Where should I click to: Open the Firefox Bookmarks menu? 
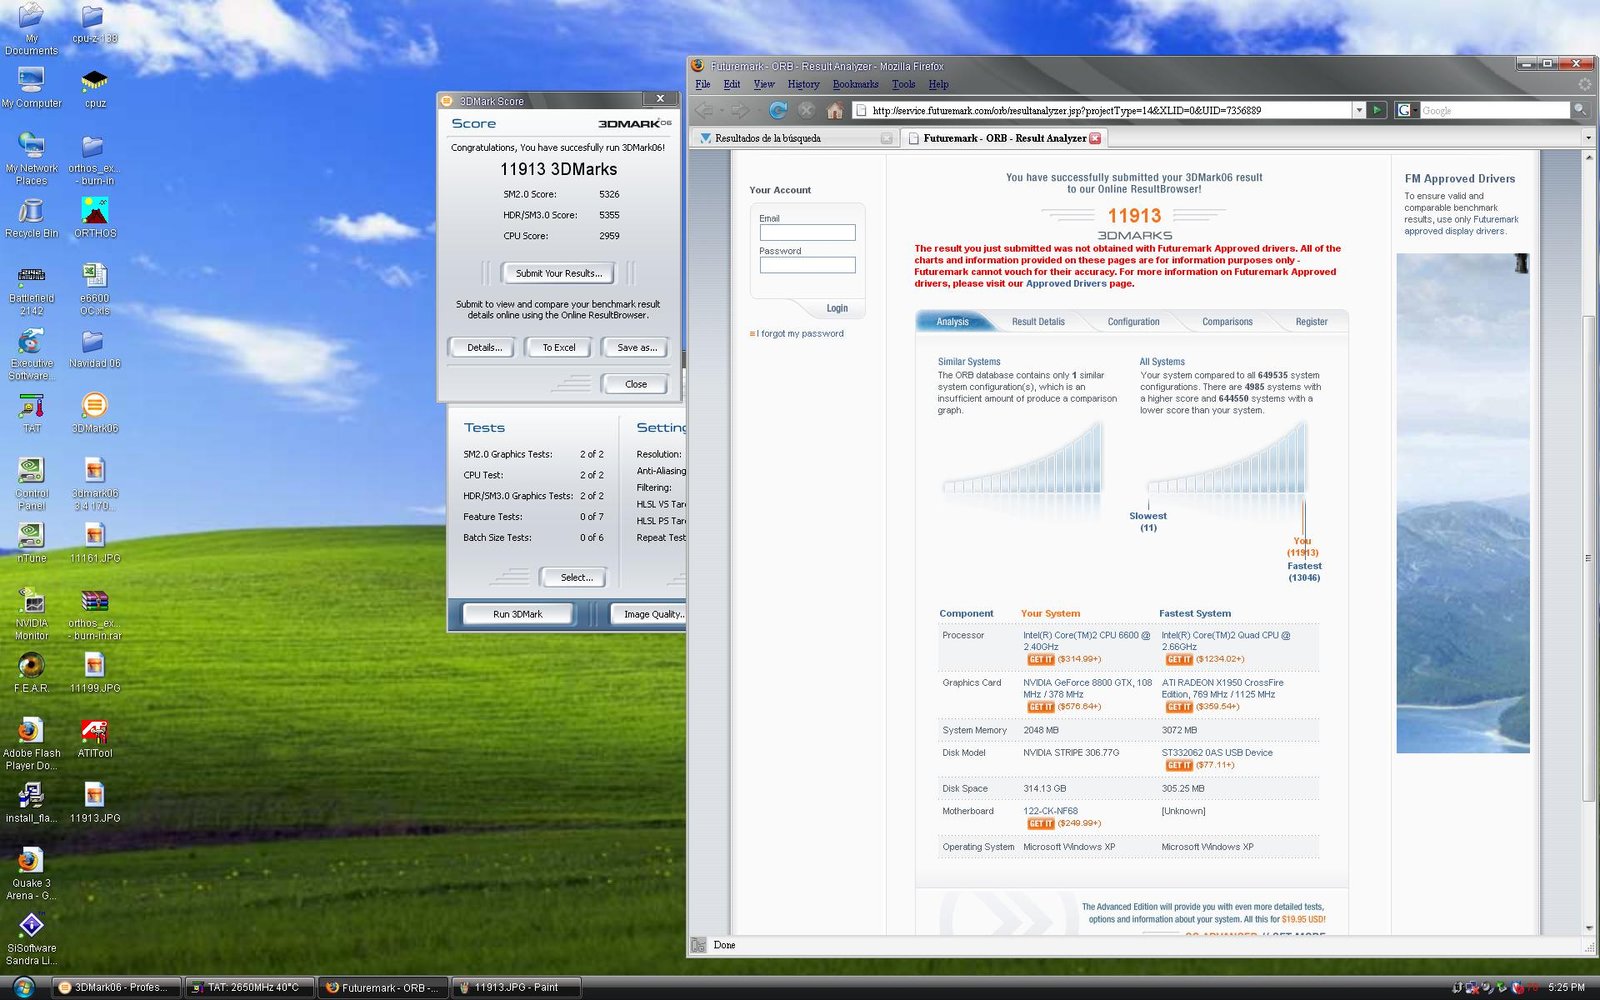[855, 84]
